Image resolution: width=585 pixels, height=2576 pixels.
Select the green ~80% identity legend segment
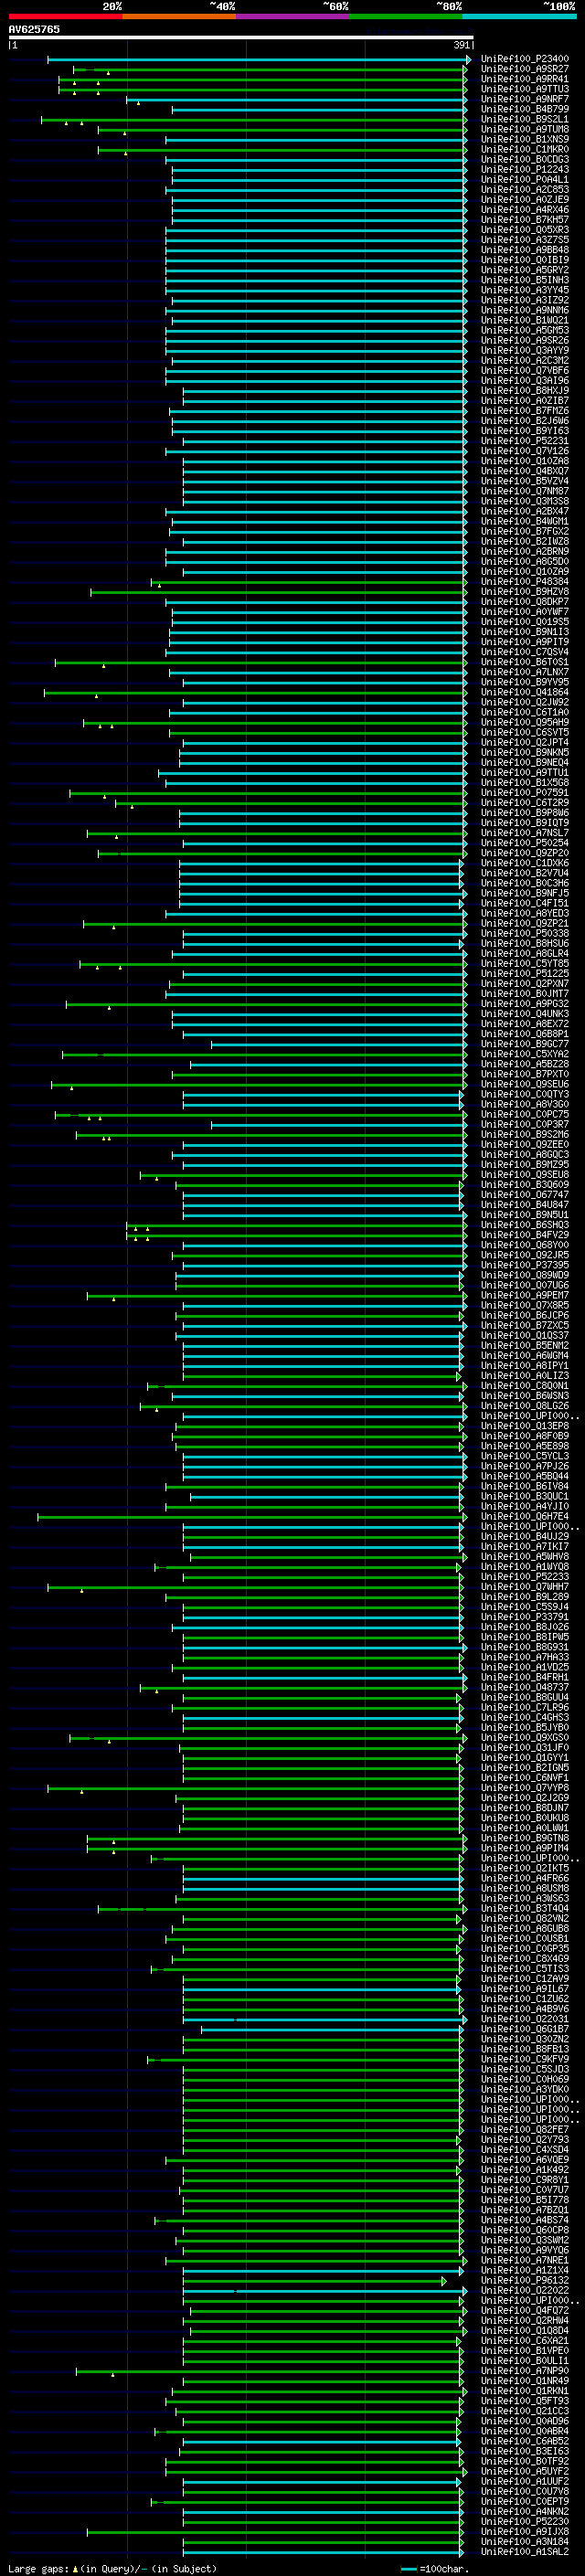click(406, 16)
